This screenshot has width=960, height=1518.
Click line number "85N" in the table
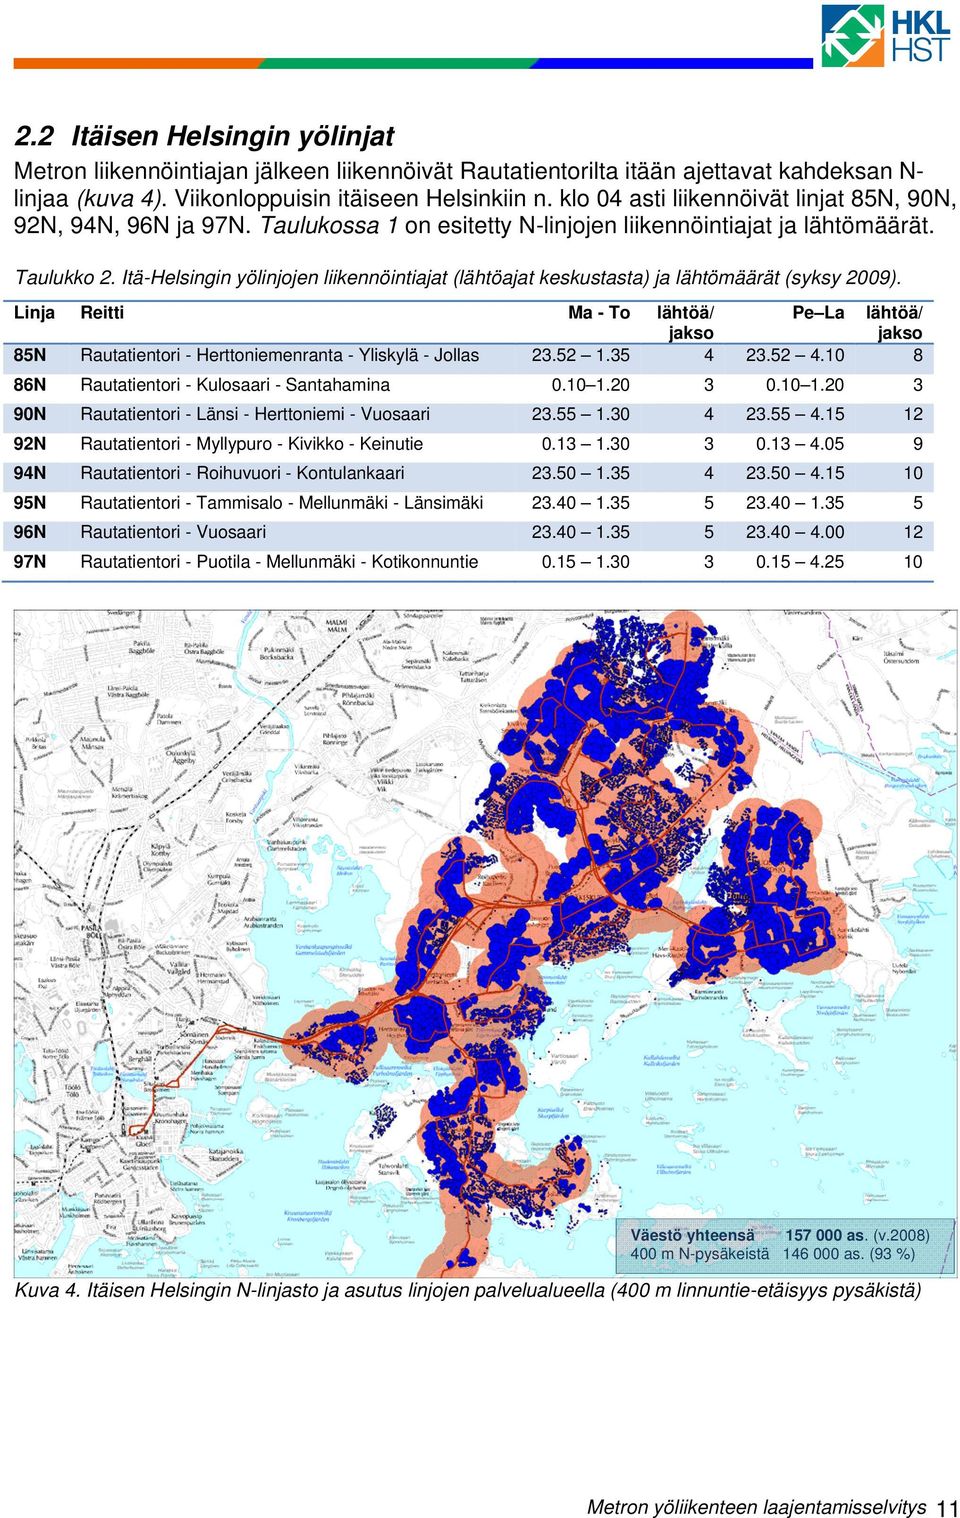click(30, 355)
